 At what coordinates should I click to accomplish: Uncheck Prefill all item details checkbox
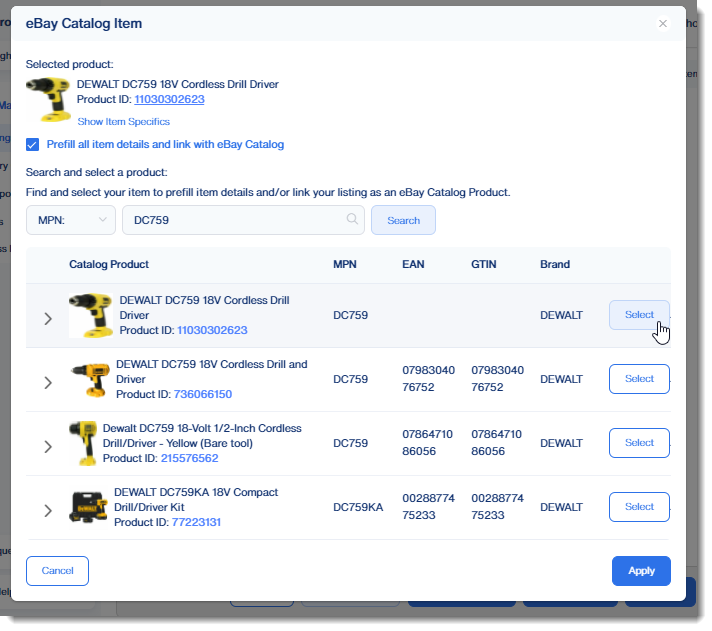(x=32, y=145)
